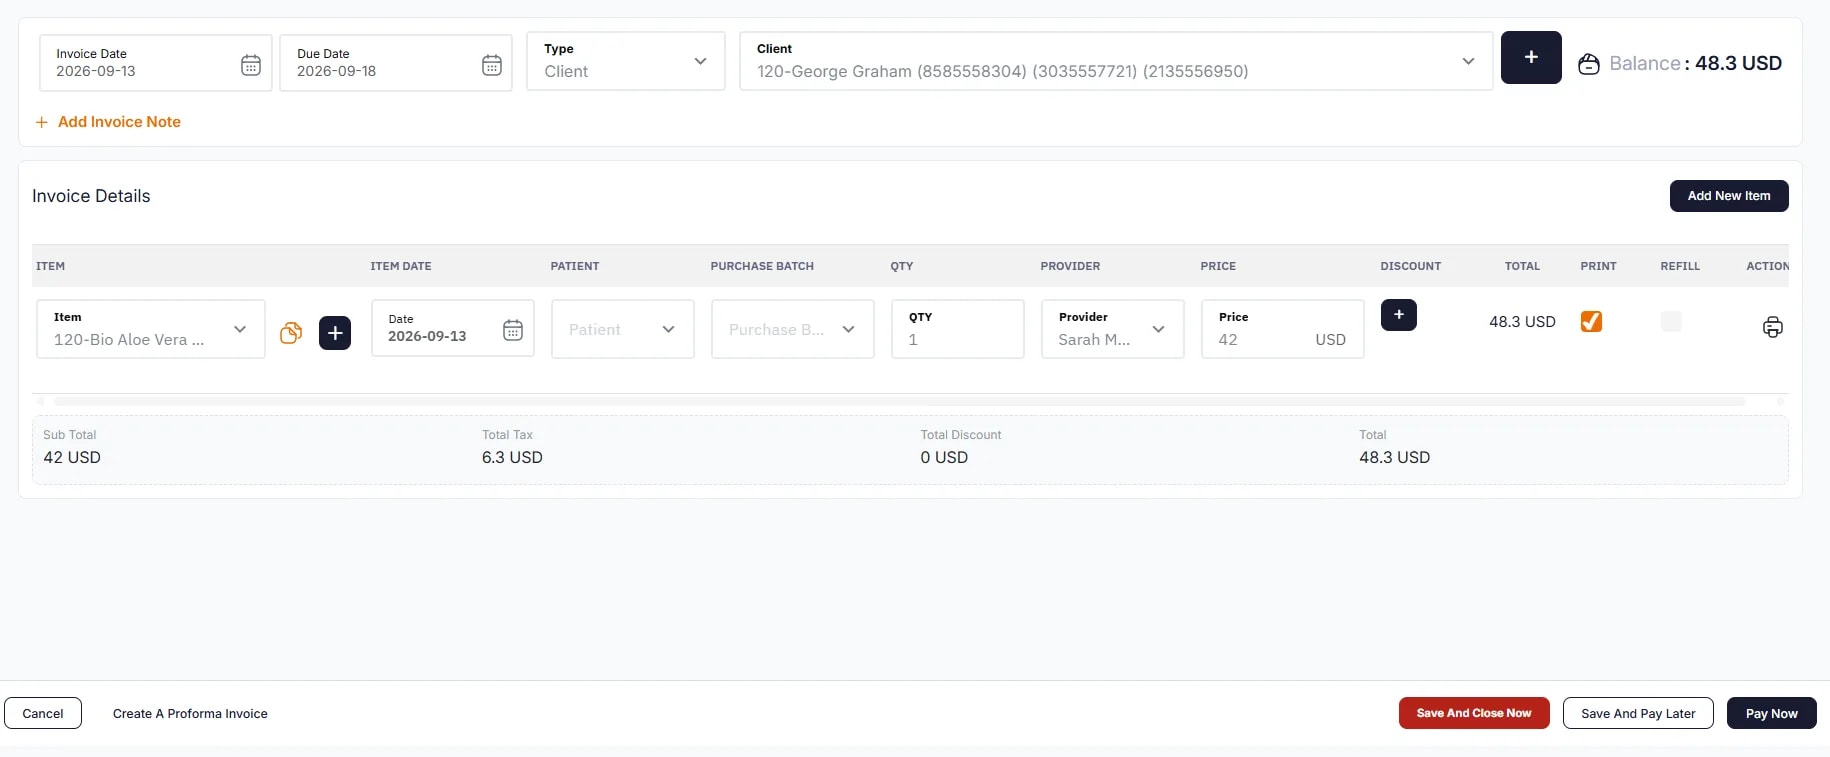
Task: Open the Patient dropdown
Action: click(623, 329)
